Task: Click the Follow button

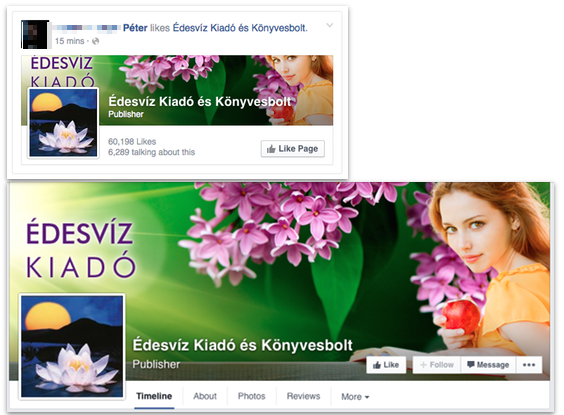Action: (437, 365)
